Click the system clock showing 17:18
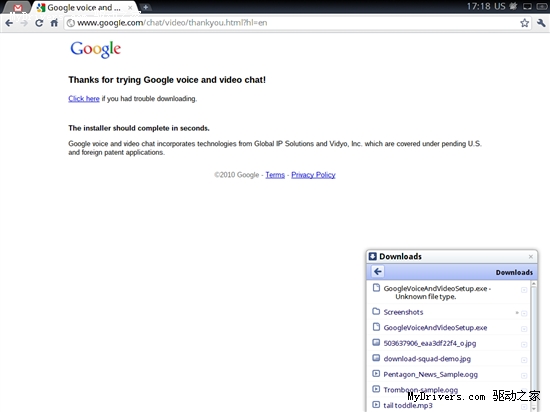 coord(478,6)
